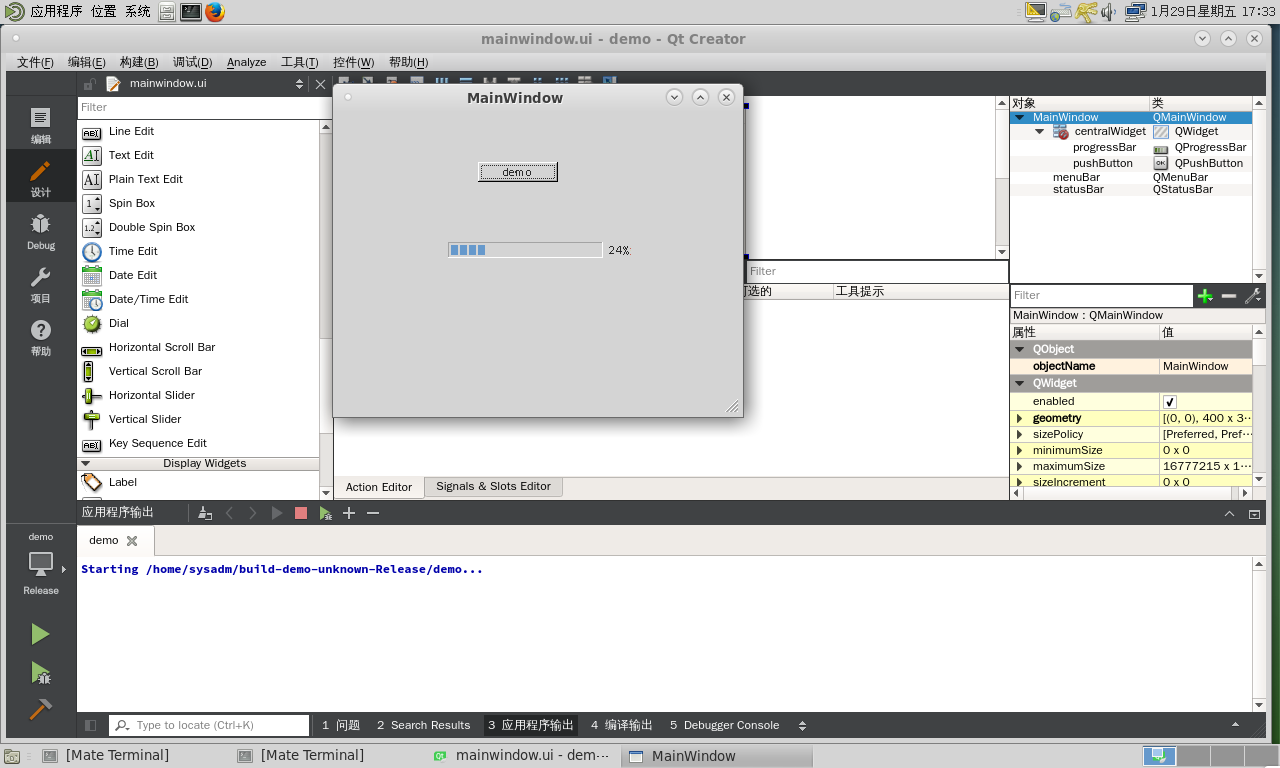This screenshot has height=768, width=1280.
Task: Open the mainwindow.ui document dropdown
Action: pyautogui.click(x=299, y=84)
